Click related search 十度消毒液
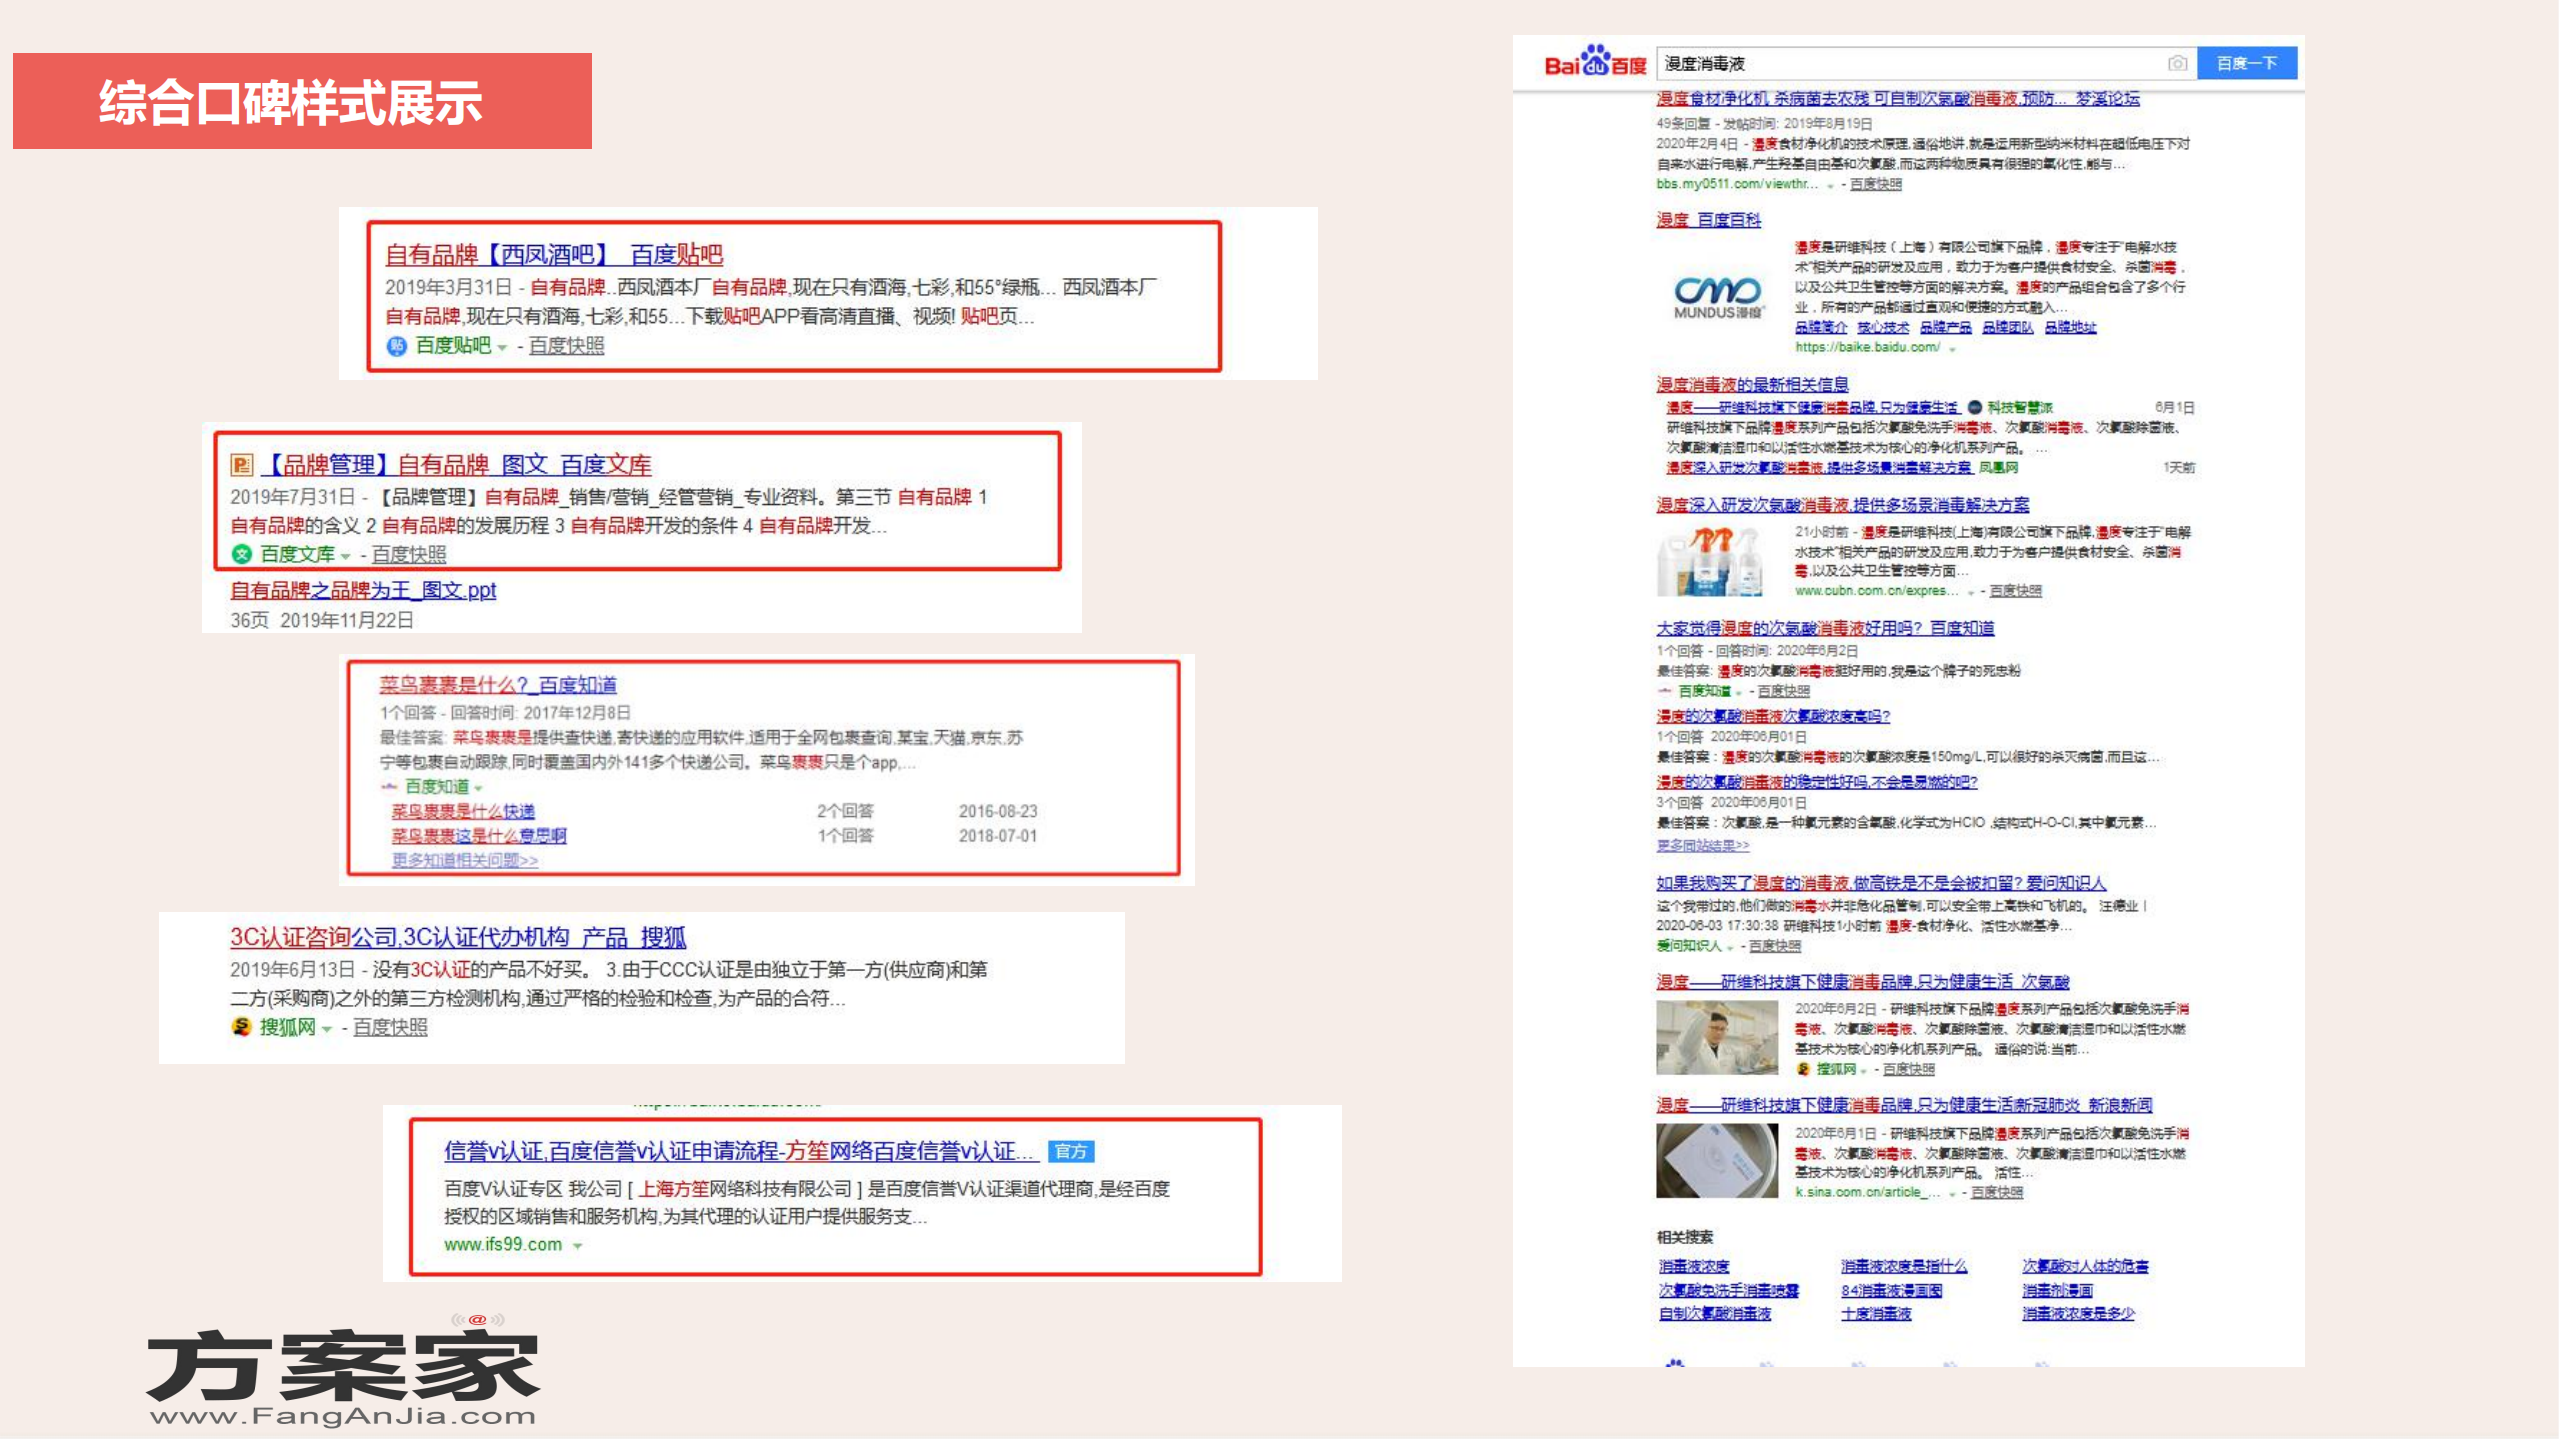Screen dimensions: 2560x1440 pos(1876,1313)
